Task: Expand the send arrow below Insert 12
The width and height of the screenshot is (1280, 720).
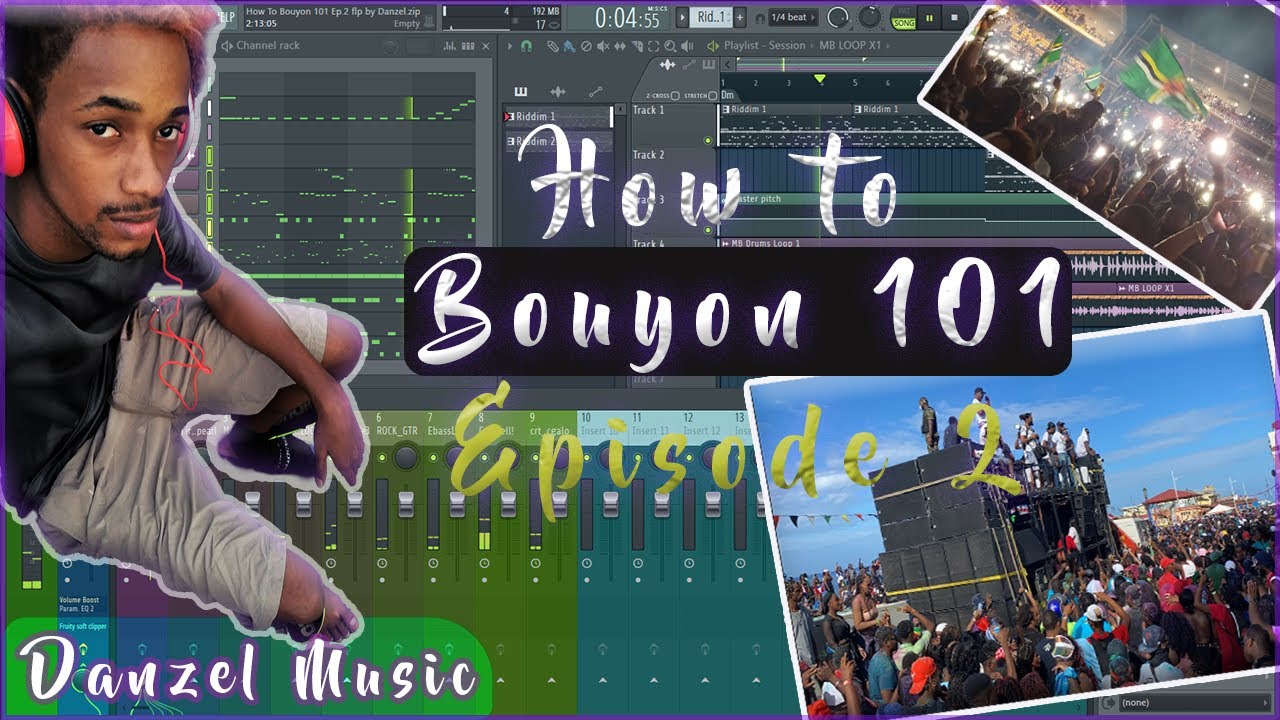Action: pos(704,680)
